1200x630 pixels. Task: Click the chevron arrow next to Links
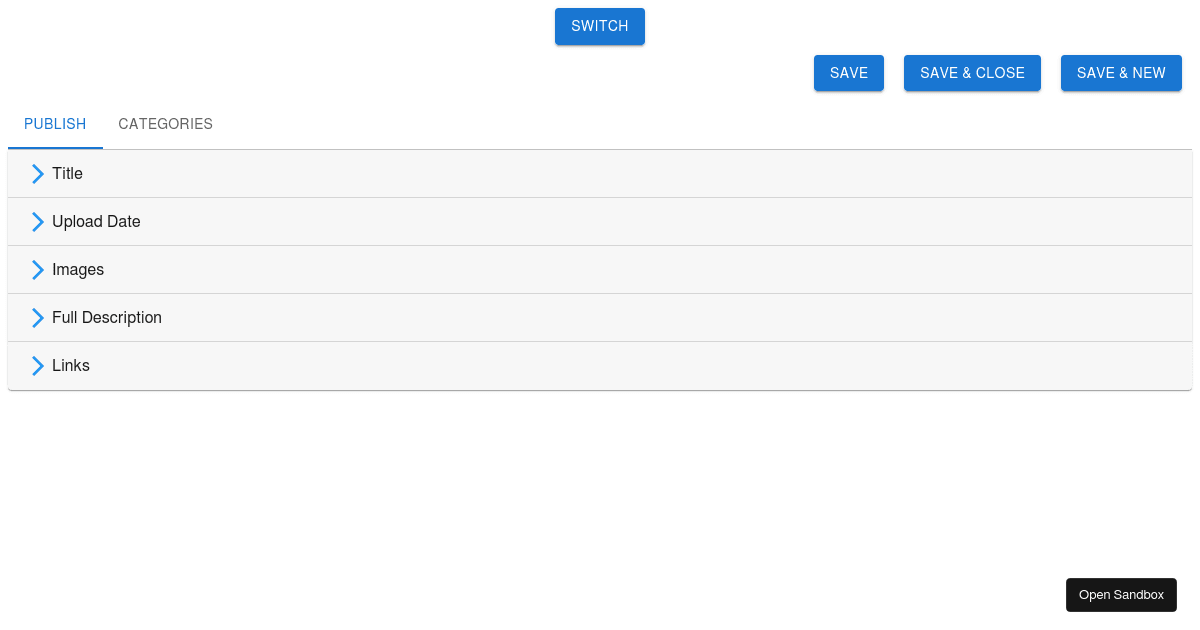click(x=38, y=365)
